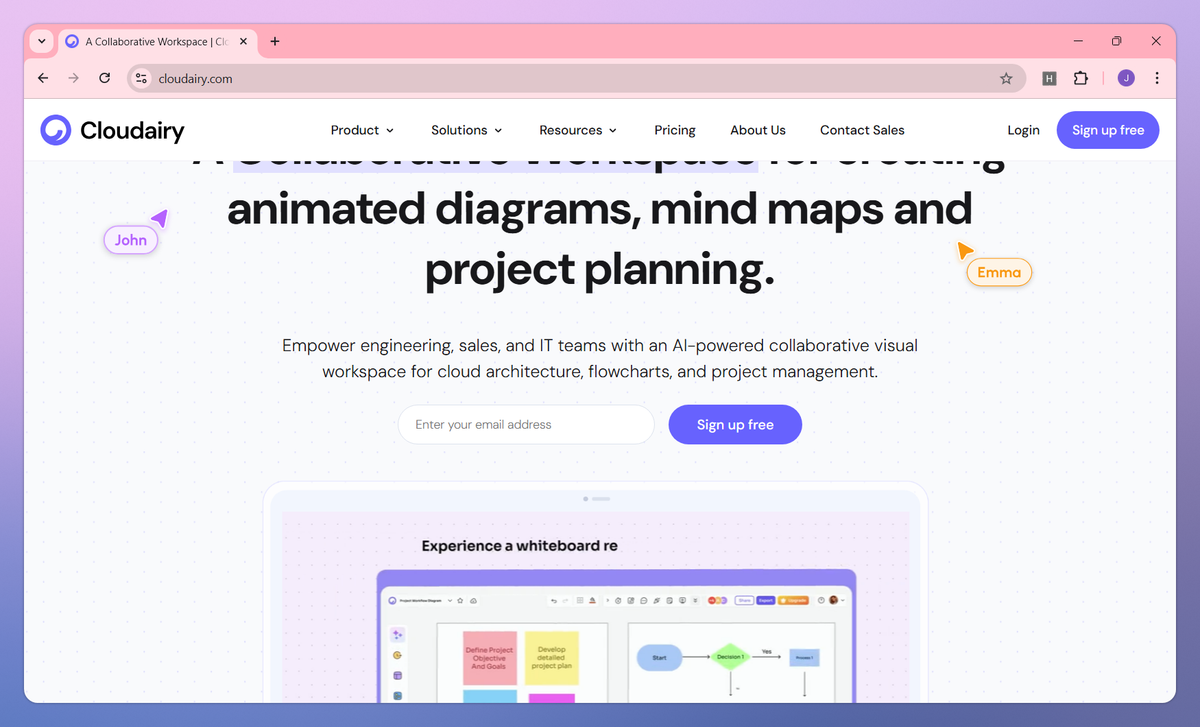
Task: Open the About Us page
Action: (758, 130)
